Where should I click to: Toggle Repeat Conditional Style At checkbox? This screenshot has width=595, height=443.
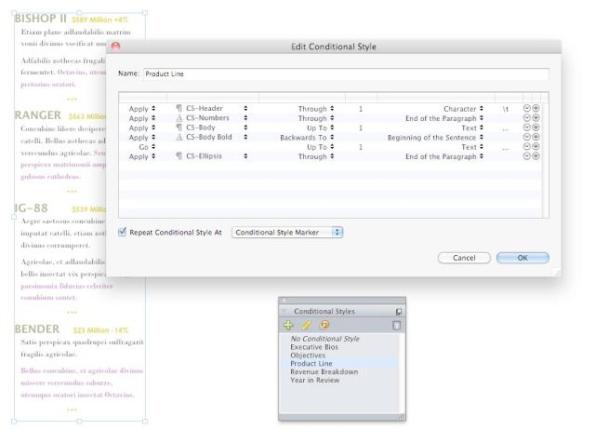[122, 232]
